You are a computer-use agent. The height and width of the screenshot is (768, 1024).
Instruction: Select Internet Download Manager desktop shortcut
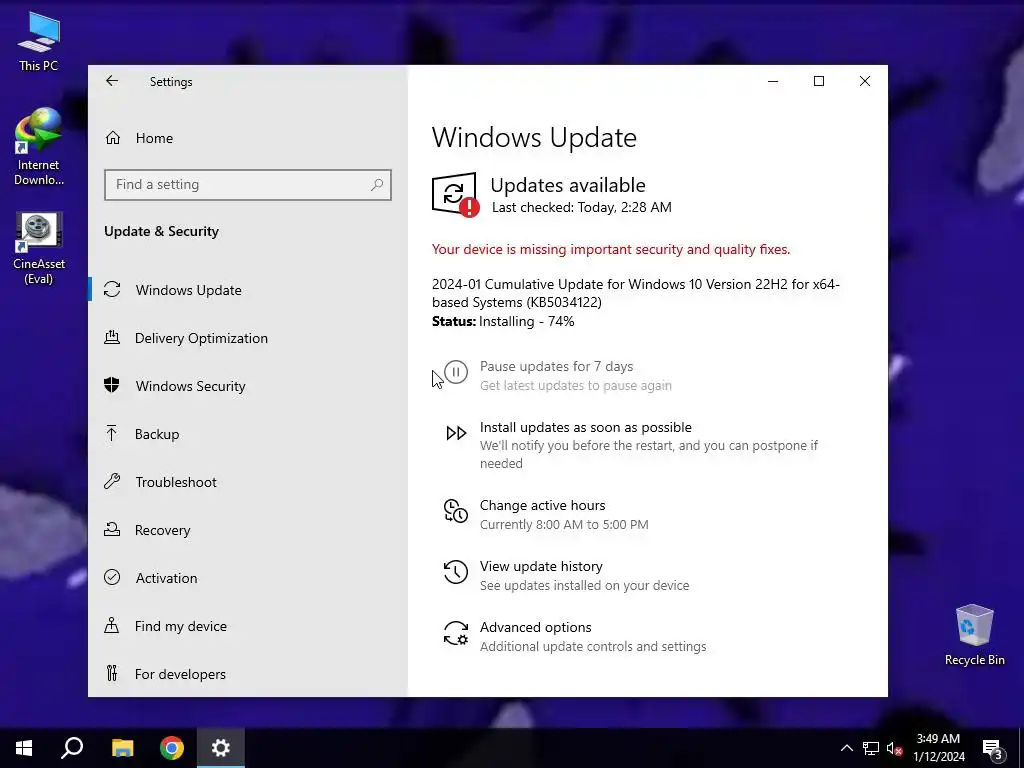(39, 148)
